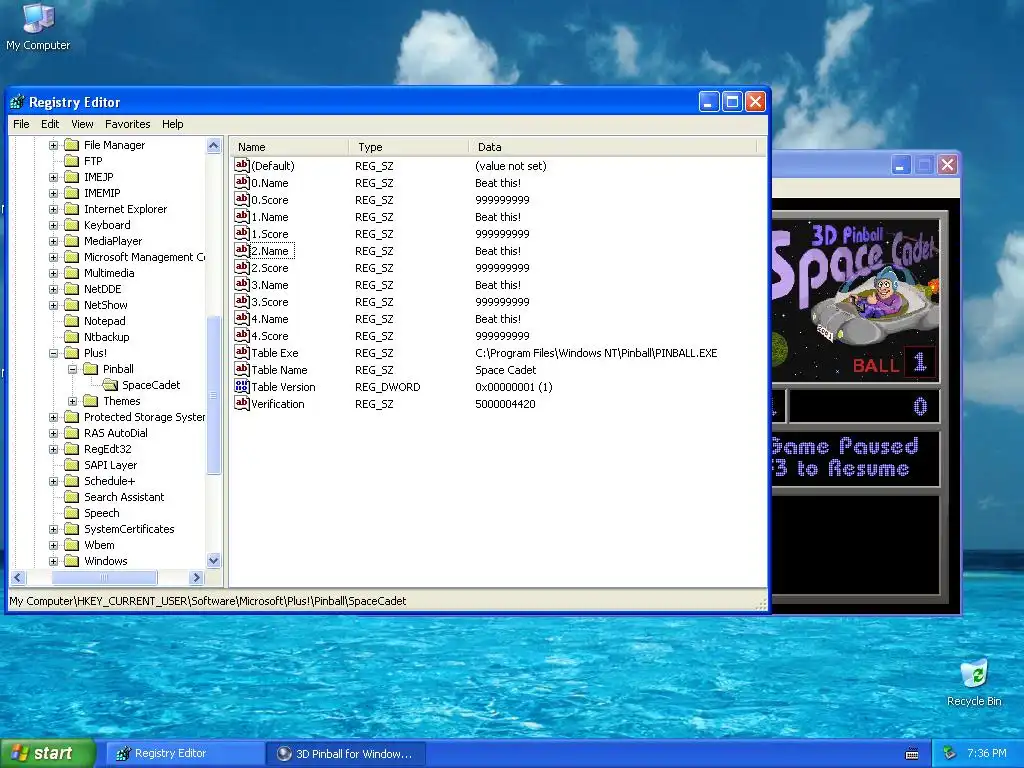Open the Favorites menu

[x=127, y=124]
